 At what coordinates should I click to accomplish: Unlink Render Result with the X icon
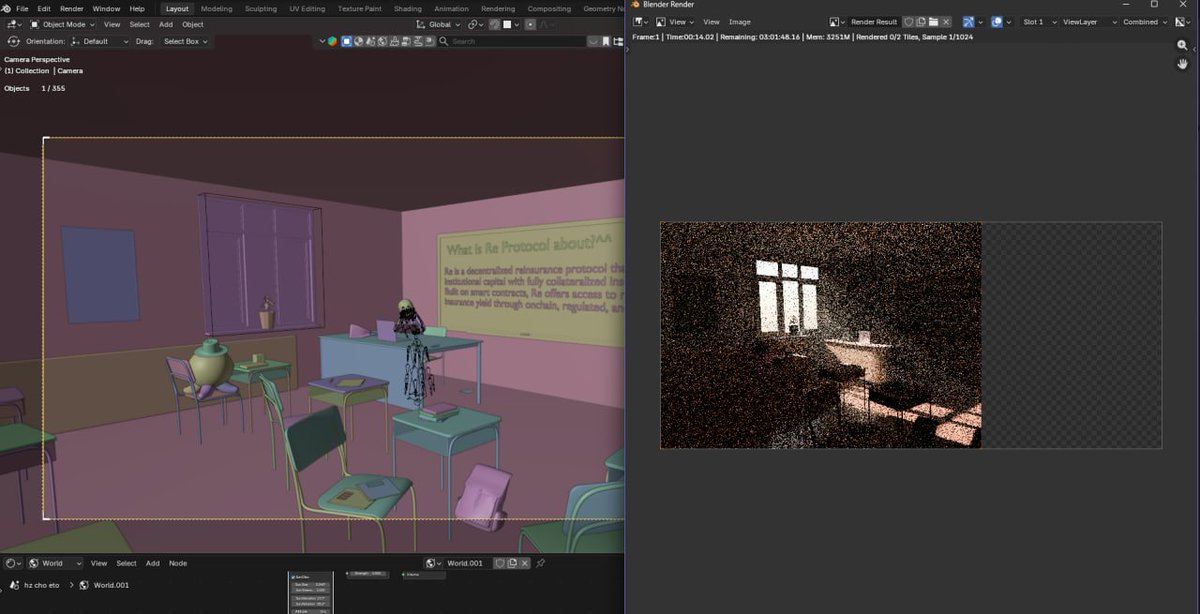pos(946,21)
